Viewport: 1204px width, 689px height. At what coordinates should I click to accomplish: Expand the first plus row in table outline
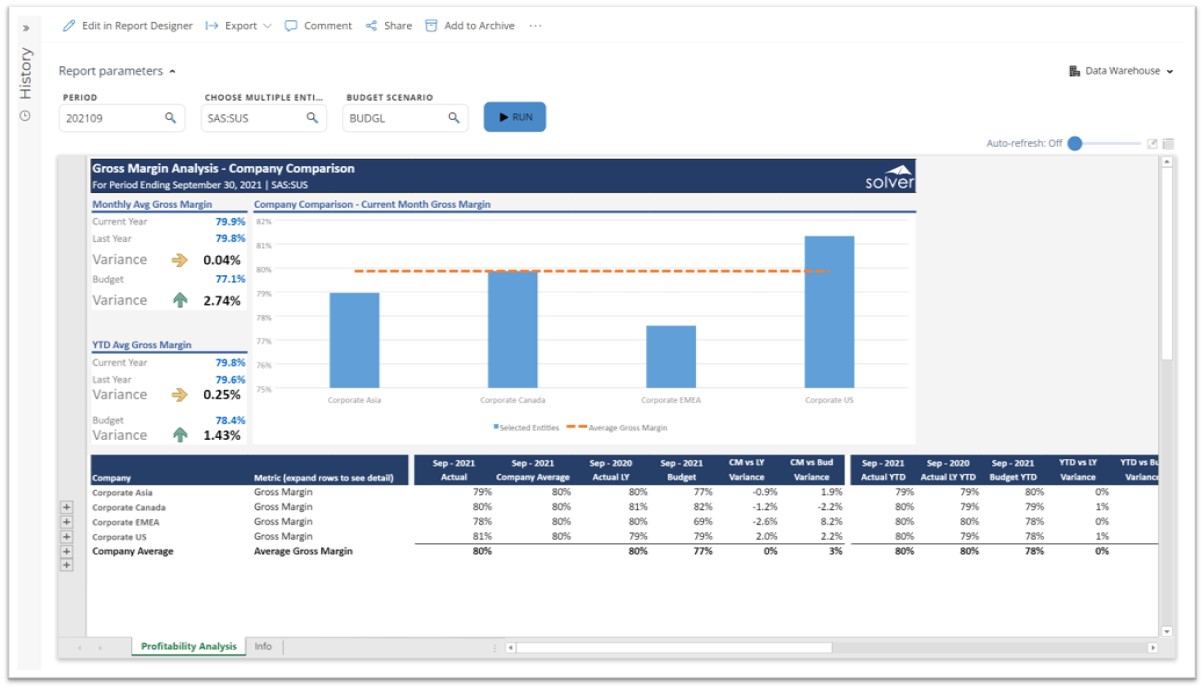pyautogui.click(x=67, y=507)
